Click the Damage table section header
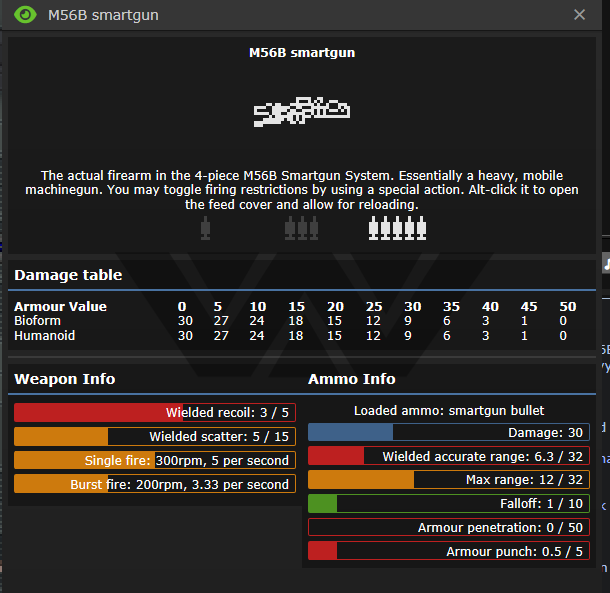Screen dimensions: 610x593 point(68,275)
